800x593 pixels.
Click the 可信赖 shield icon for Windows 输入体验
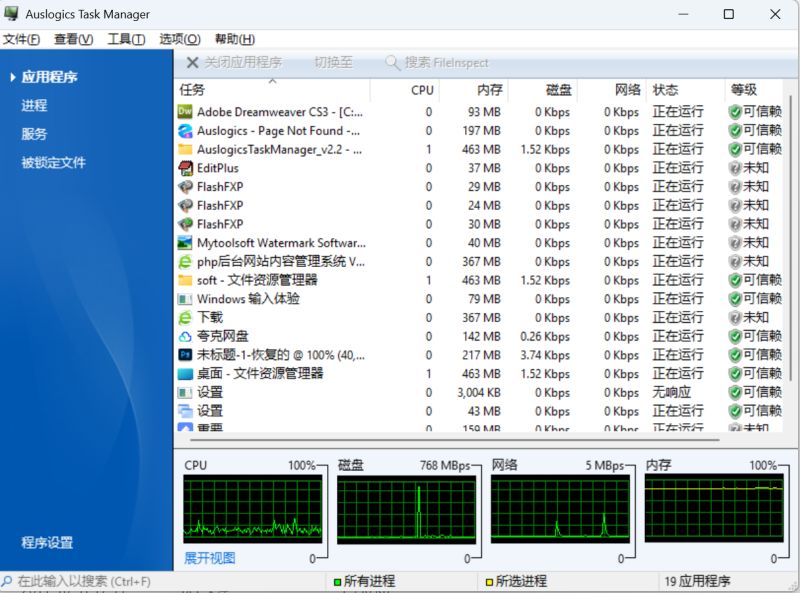pos(735,299)
